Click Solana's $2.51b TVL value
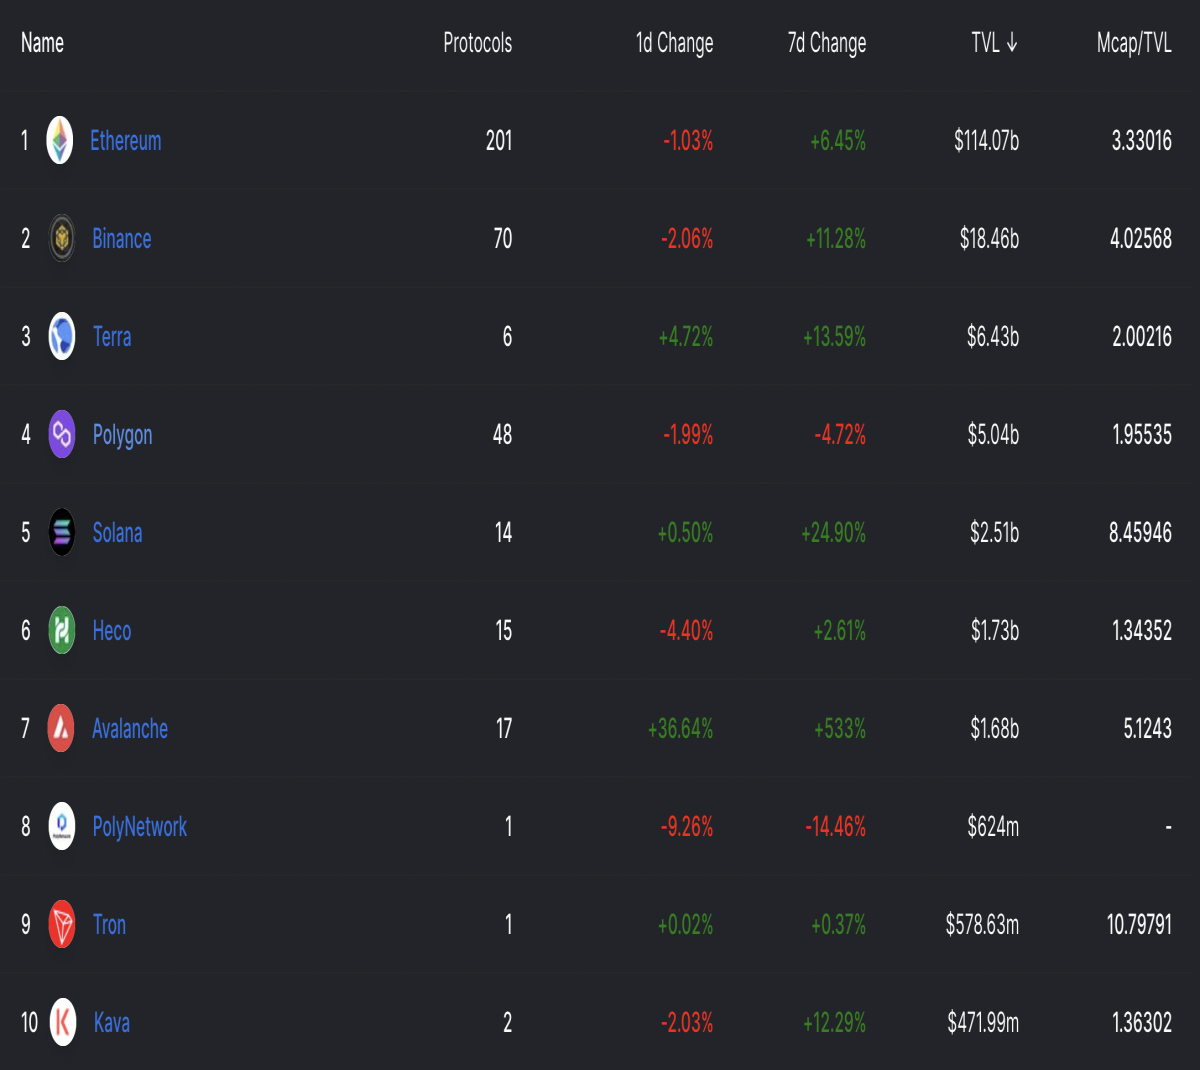The width and height of the screenshot is (1200, 1070). coord(994,533)
